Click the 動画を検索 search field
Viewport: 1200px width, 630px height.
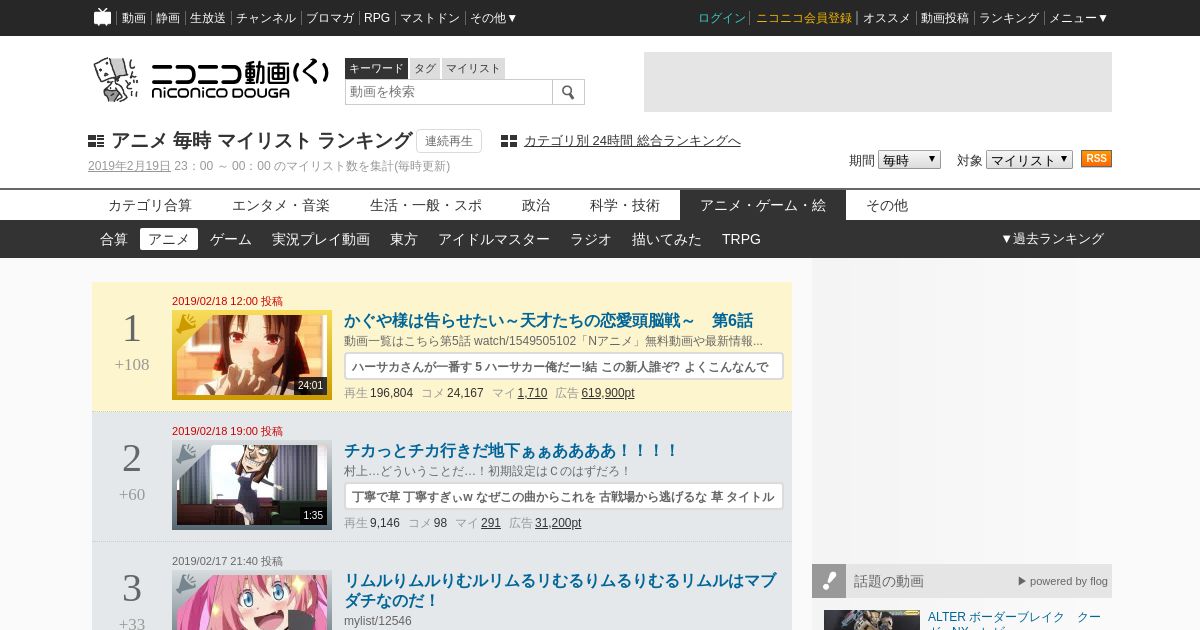point(448,92)
